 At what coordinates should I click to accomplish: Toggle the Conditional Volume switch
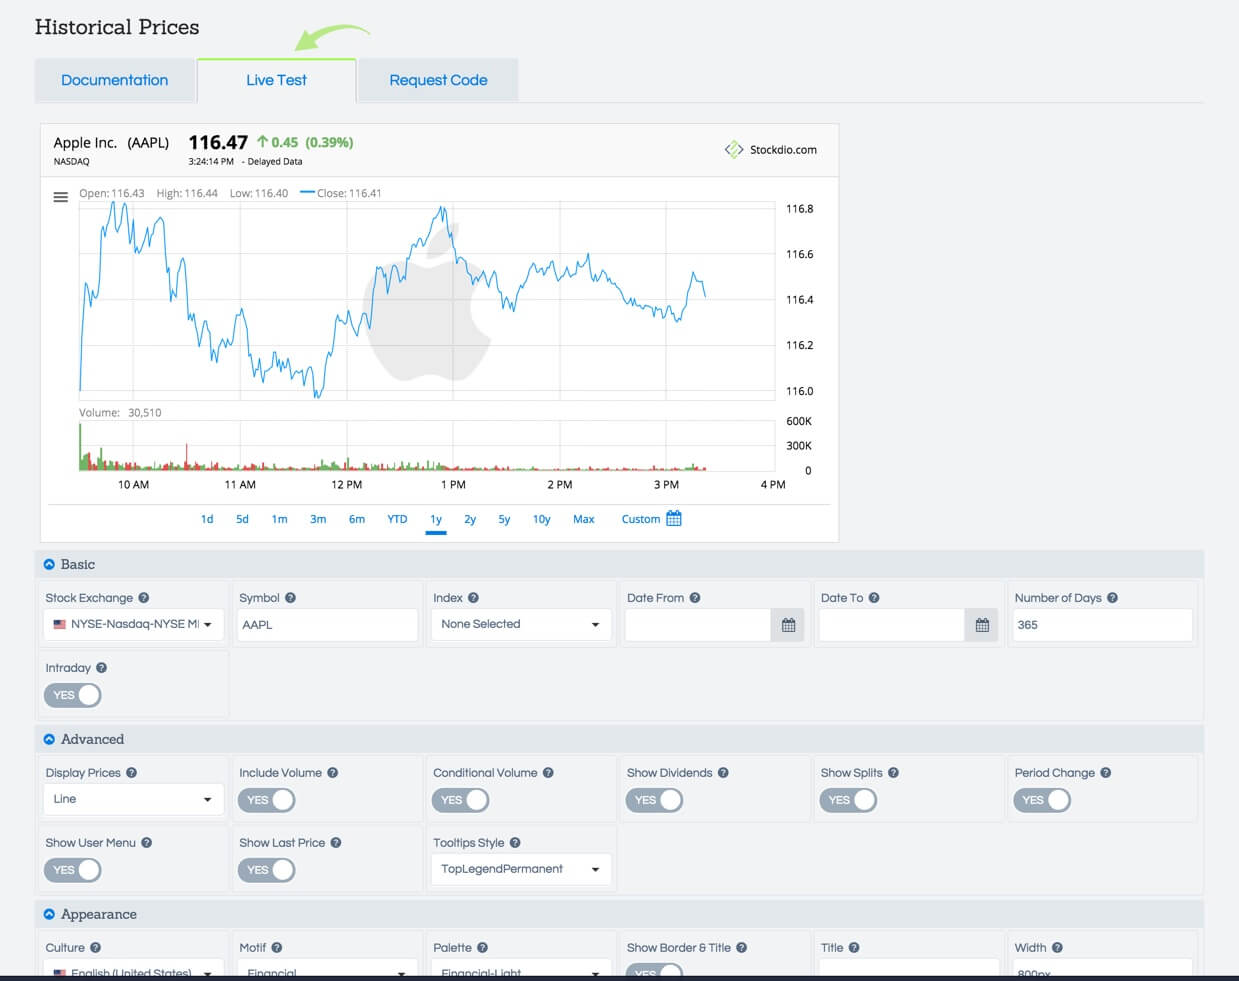(x=461, y=800)
